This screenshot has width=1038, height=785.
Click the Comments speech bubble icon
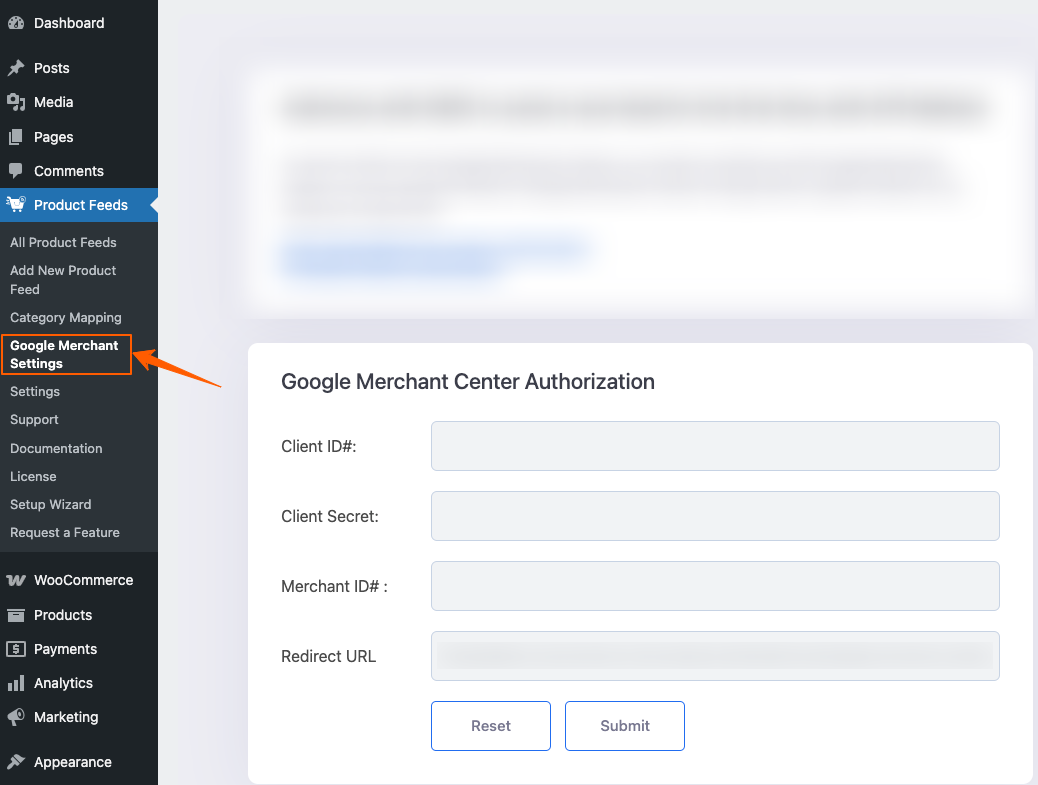16,171
